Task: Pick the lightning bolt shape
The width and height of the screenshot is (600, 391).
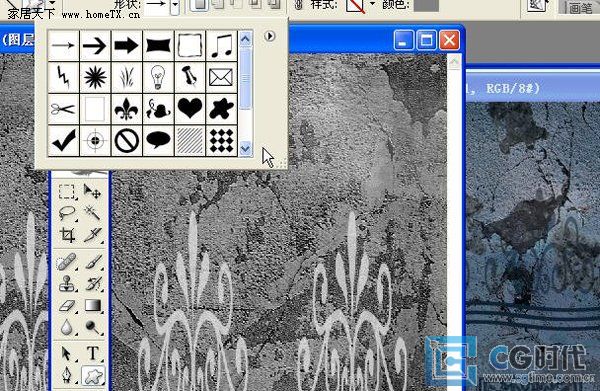Action: [64, 77]
